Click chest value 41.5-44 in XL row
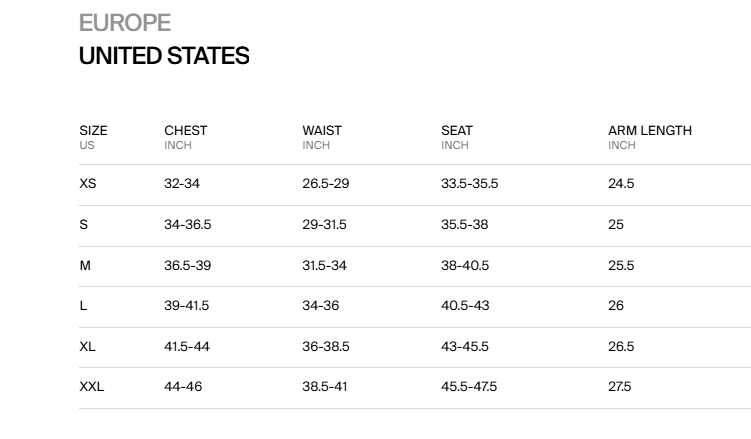 (186, 346)
